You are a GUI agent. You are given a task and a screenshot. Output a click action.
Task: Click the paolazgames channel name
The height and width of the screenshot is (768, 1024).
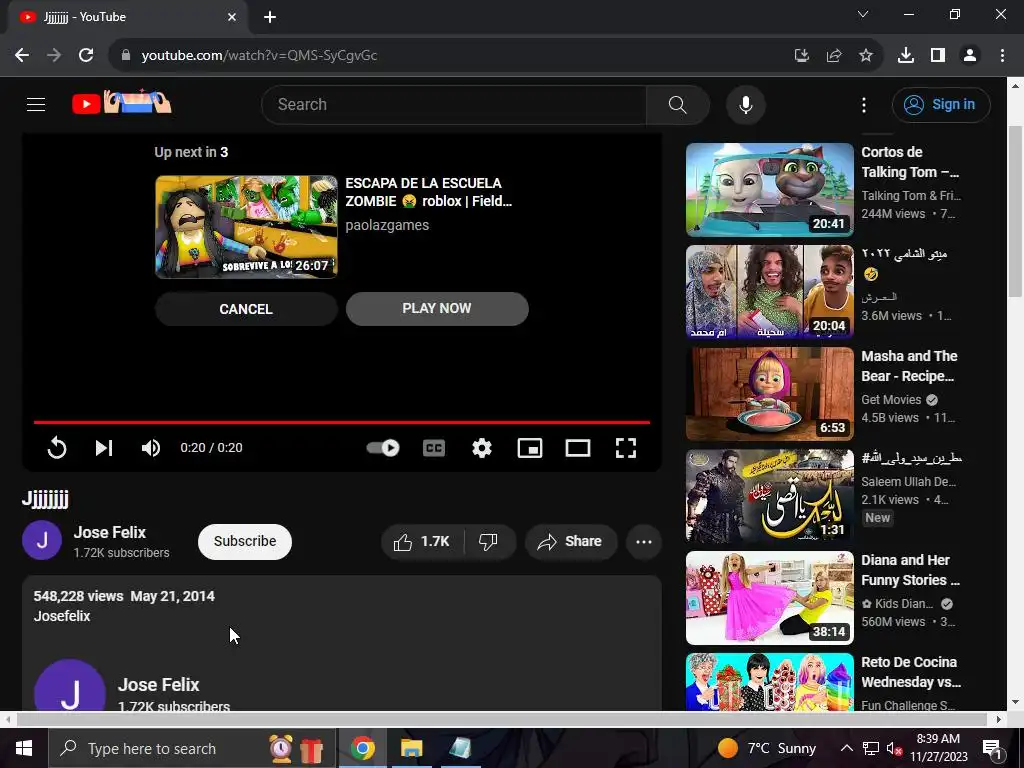(x=387, y=225)
